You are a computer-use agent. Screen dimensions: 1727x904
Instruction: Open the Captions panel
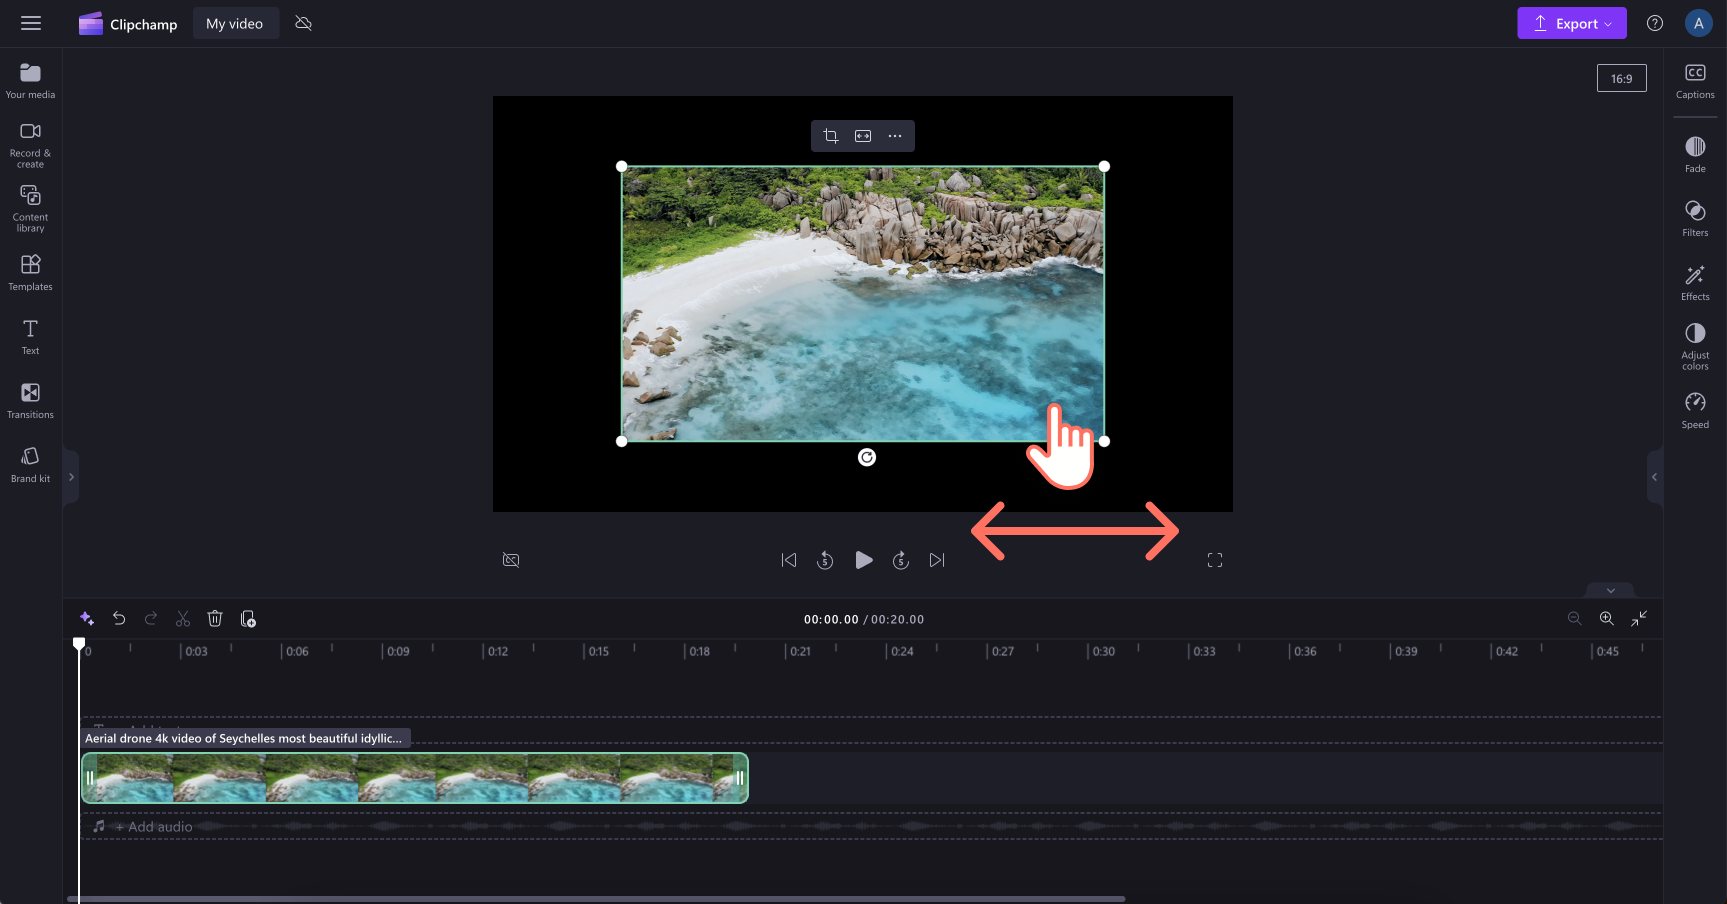click(x=1695, y=81)
